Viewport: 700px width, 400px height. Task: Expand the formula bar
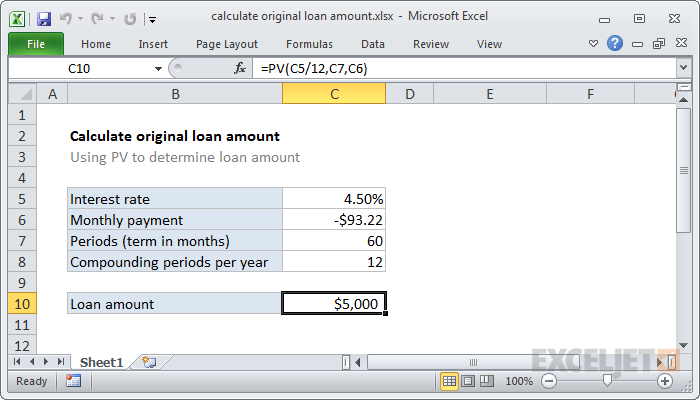[683, 68]
